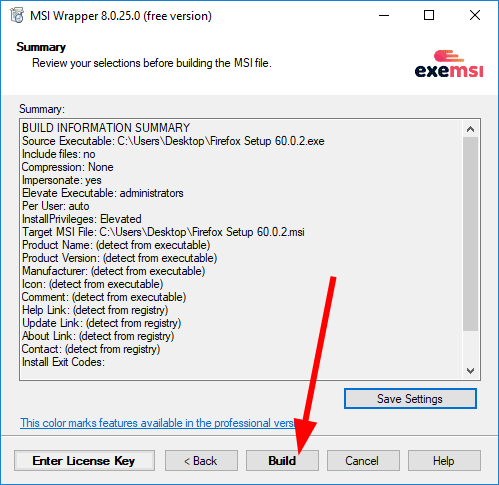Click summary scrollbar up arrow
This screenshot has width=499, height=485.
470,129
